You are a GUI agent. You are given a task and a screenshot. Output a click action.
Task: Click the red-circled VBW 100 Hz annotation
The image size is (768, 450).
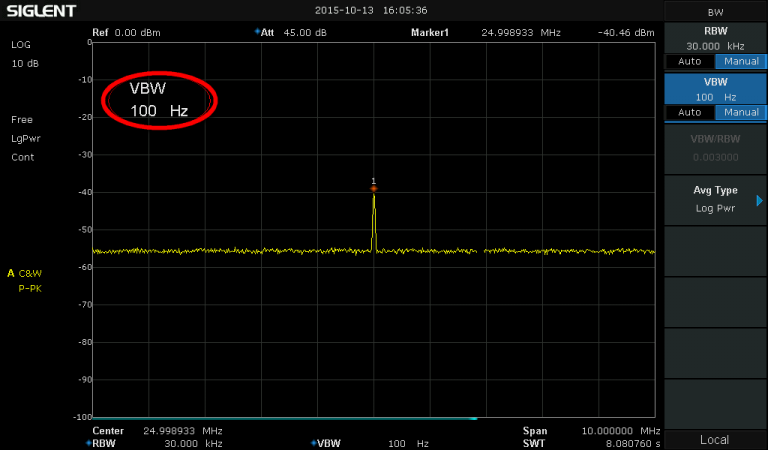point(159,100)
